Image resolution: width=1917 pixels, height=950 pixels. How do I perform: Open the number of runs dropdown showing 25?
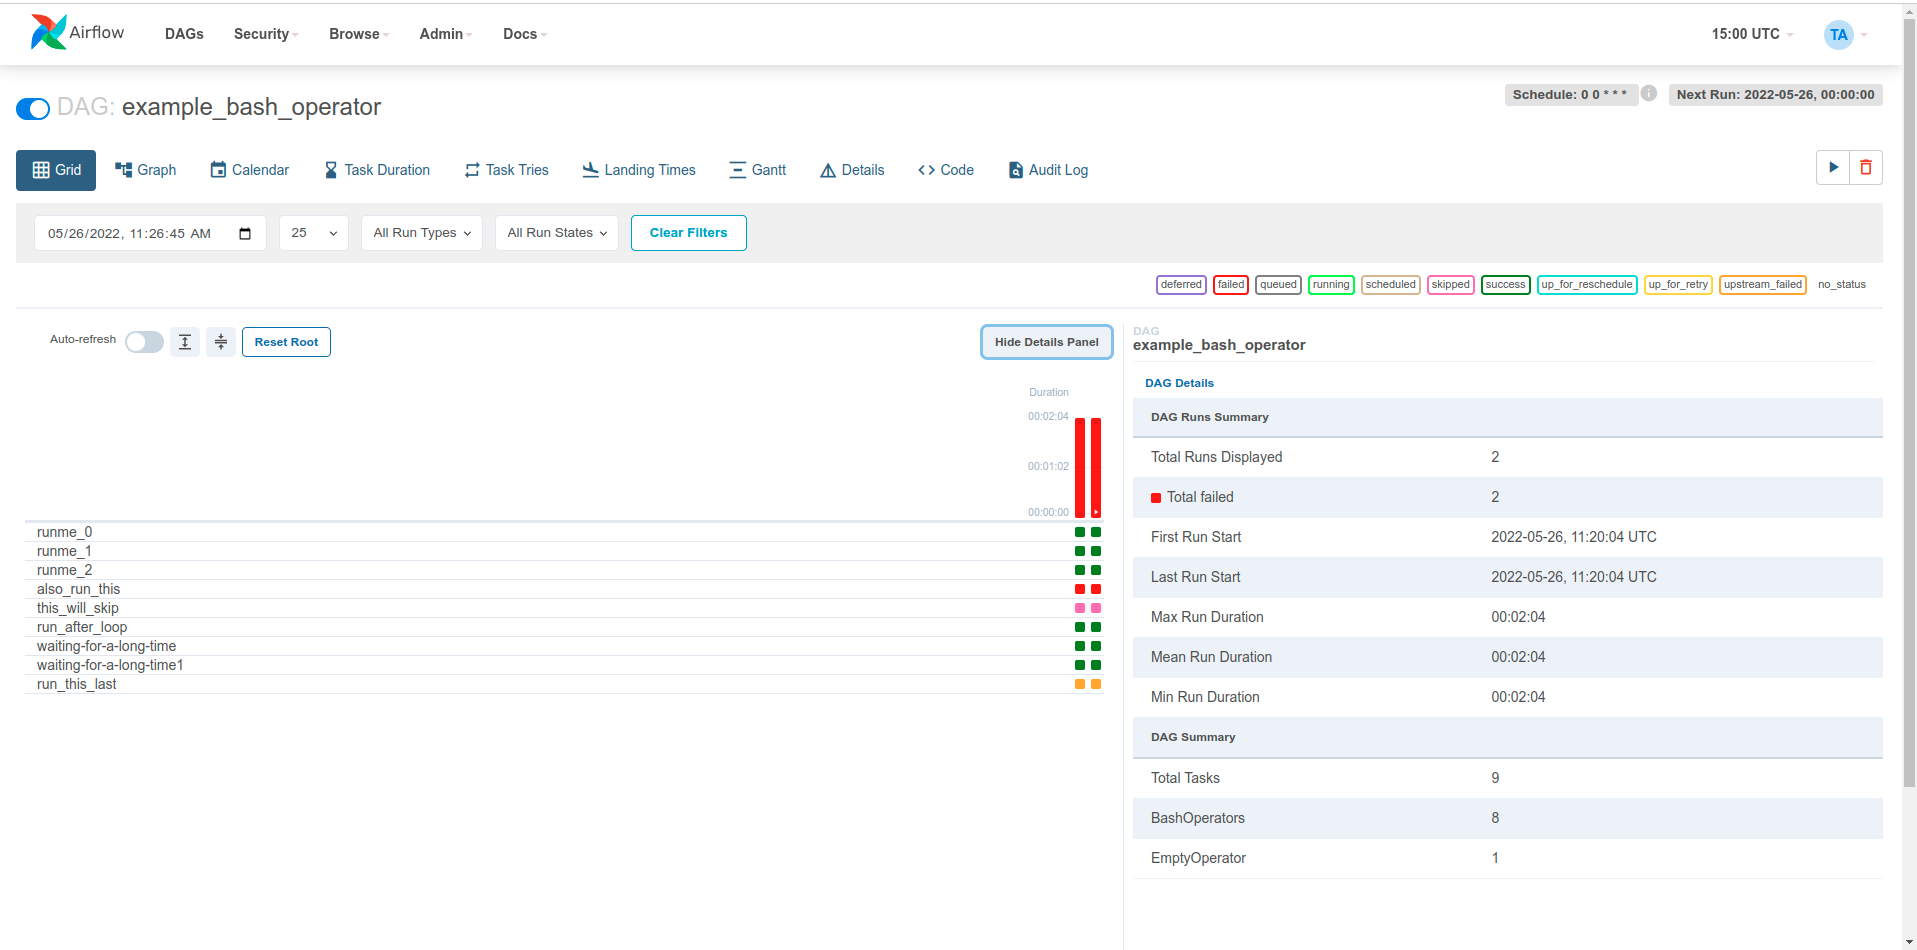coord(314,233)
